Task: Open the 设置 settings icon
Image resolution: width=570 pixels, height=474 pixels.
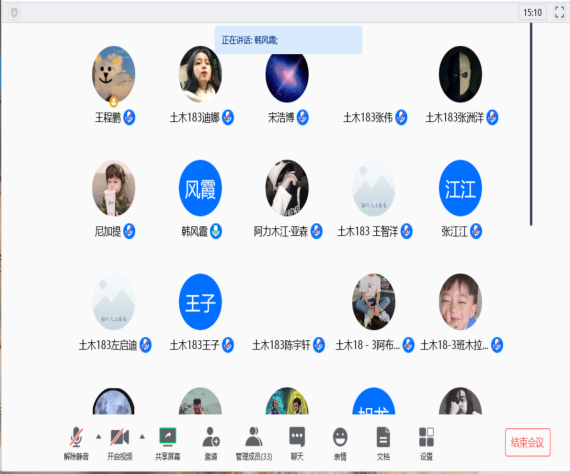Action: 426,443
